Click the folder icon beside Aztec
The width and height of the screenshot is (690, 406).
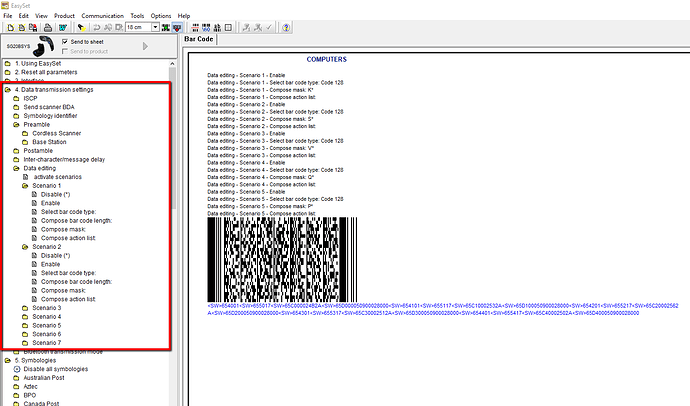[16, 387]
